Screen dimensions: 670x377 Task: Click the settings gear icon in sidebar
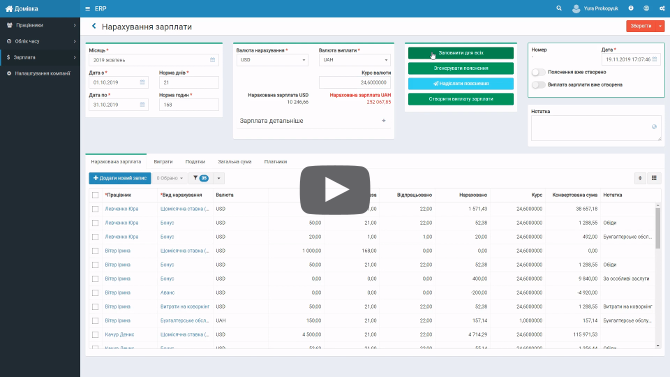coord(9,74)
